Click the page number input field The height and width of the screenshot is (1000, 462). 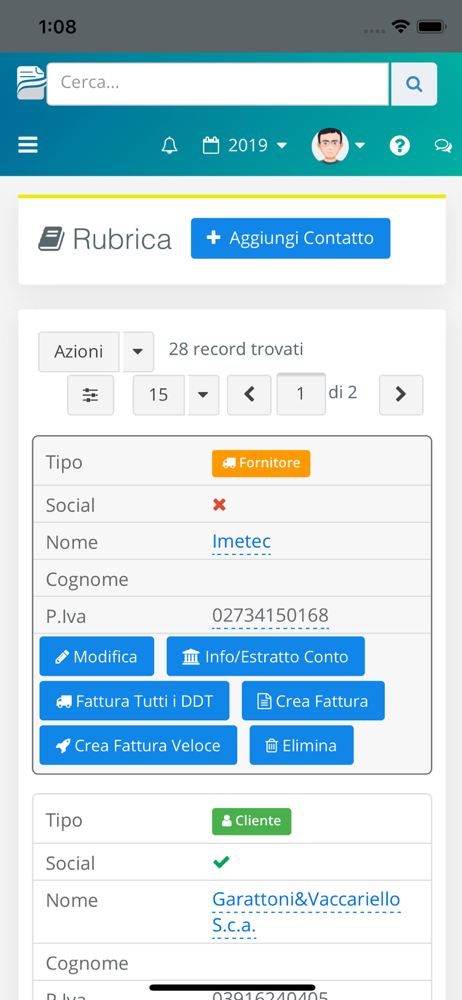click(x=301, y=394)
